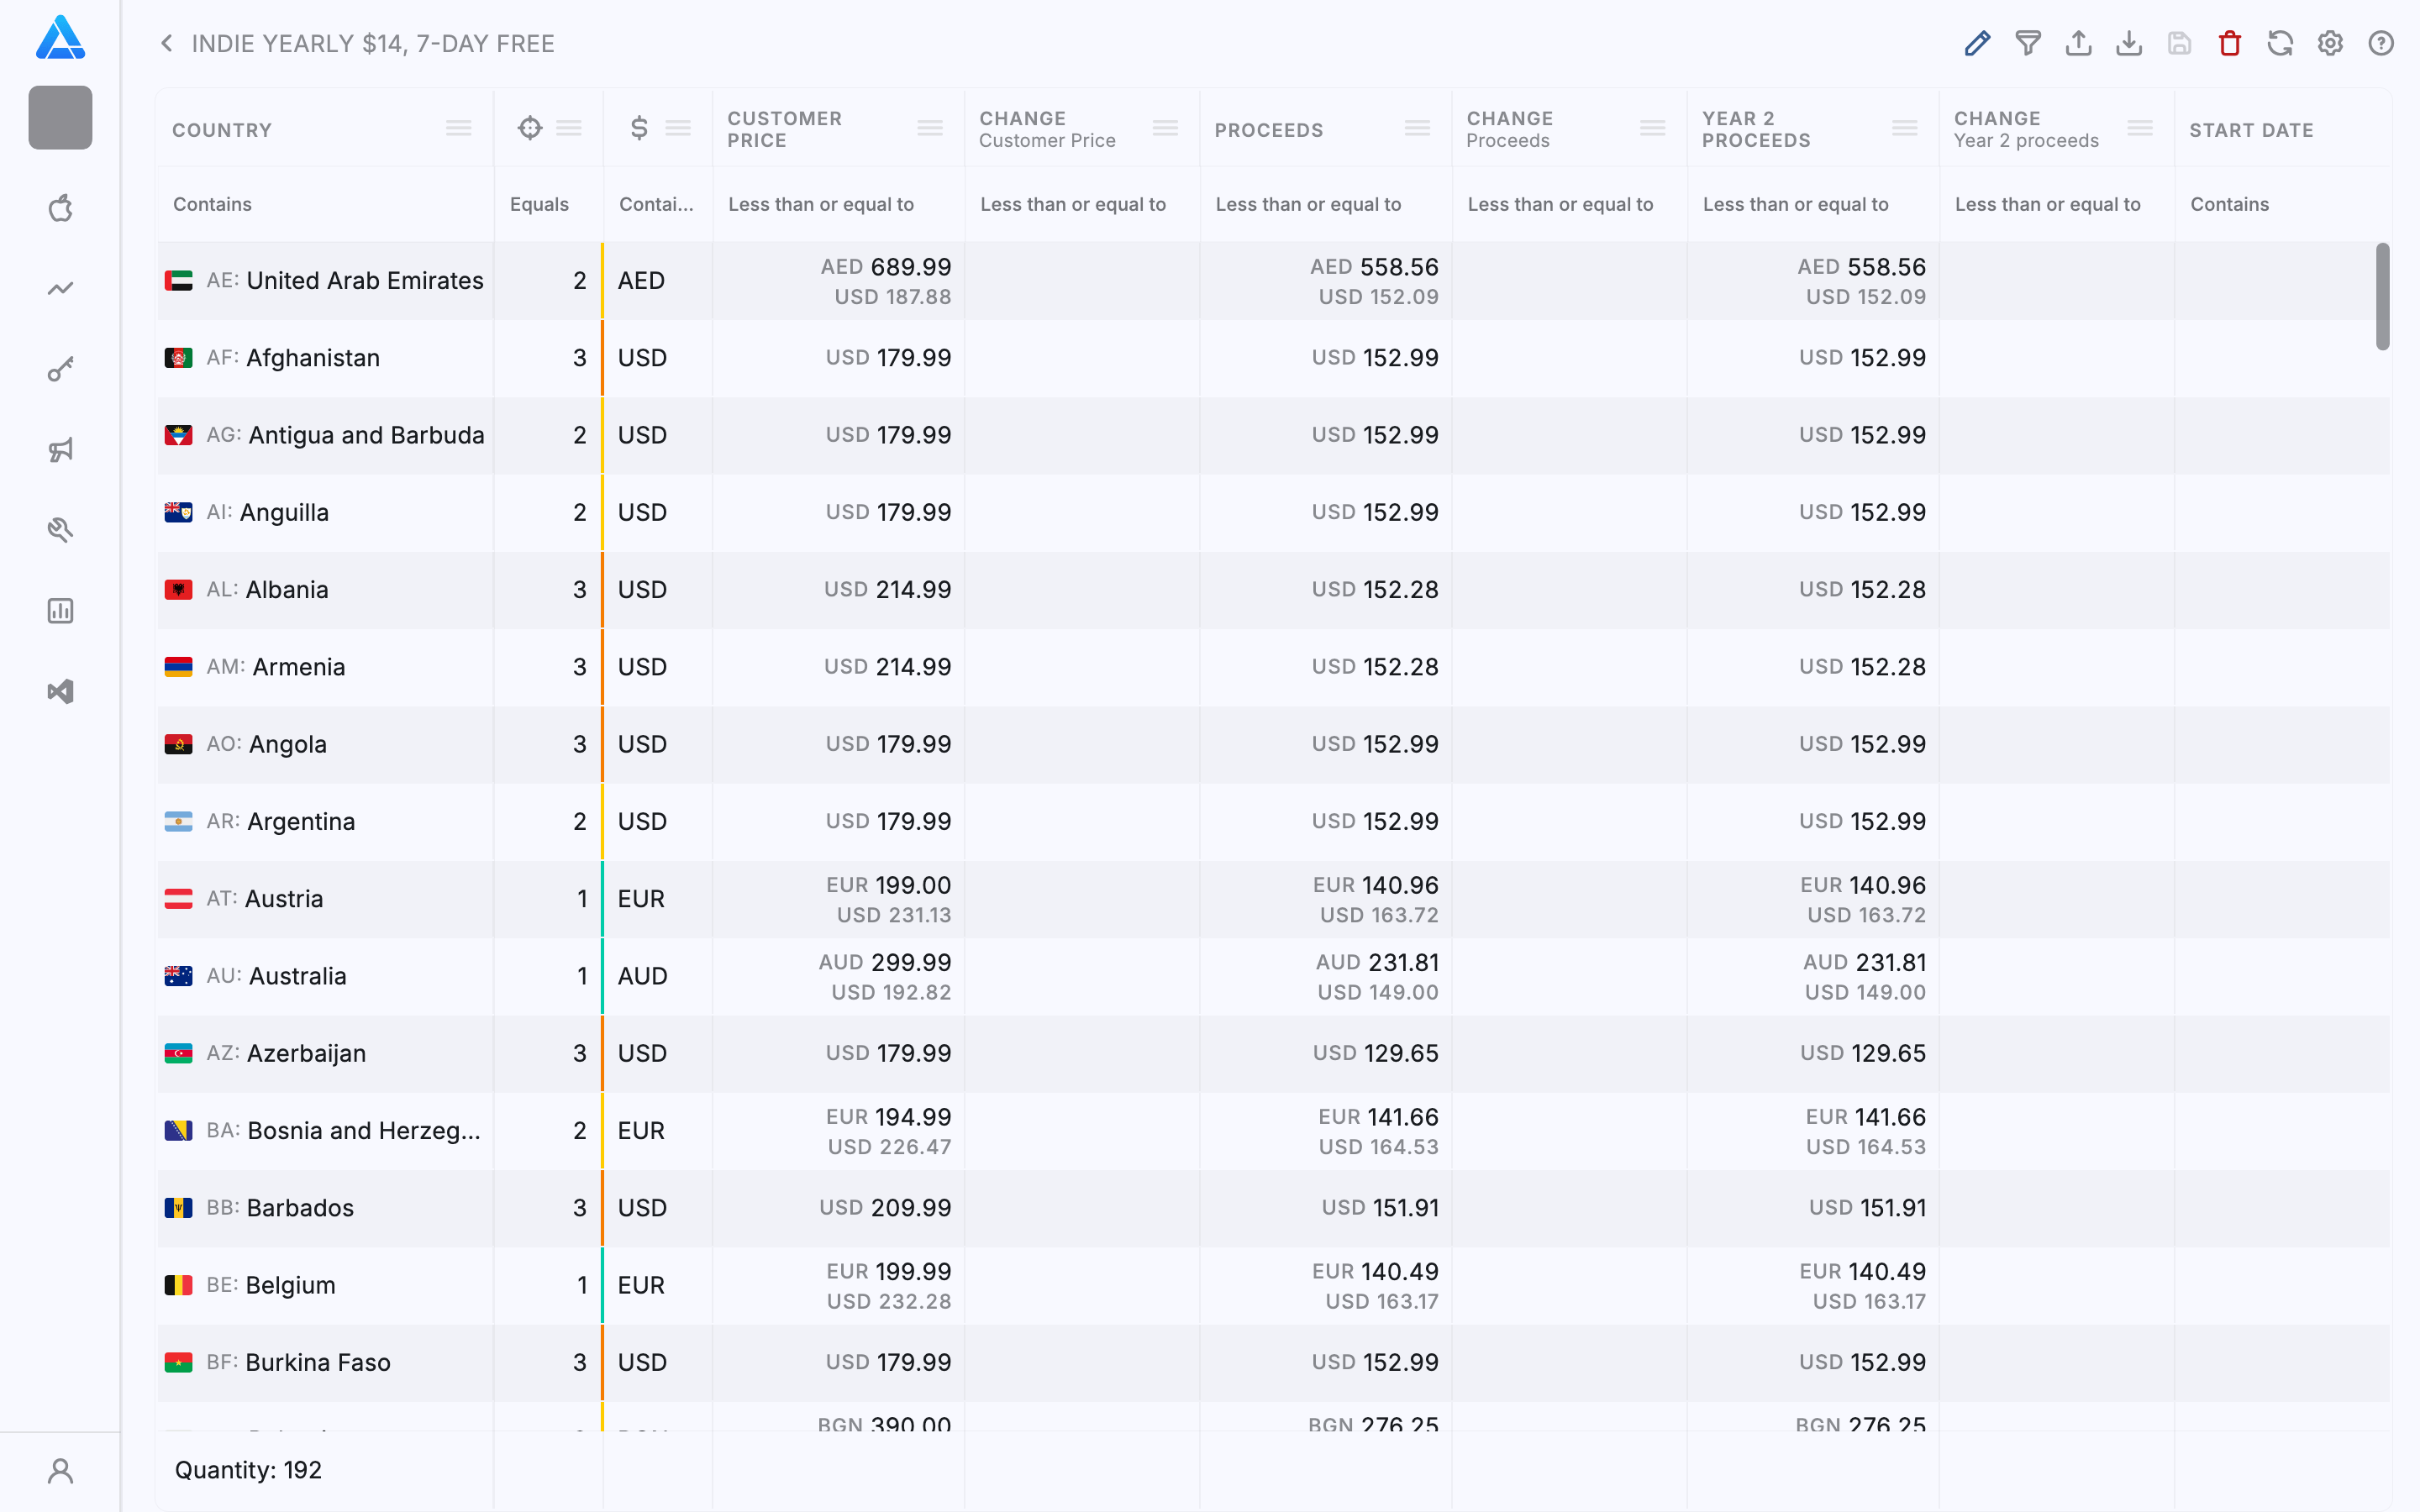This screenshot has height=1512, width=2420.
Task: Open the megaphone section in sidebar
Action: 61,449
